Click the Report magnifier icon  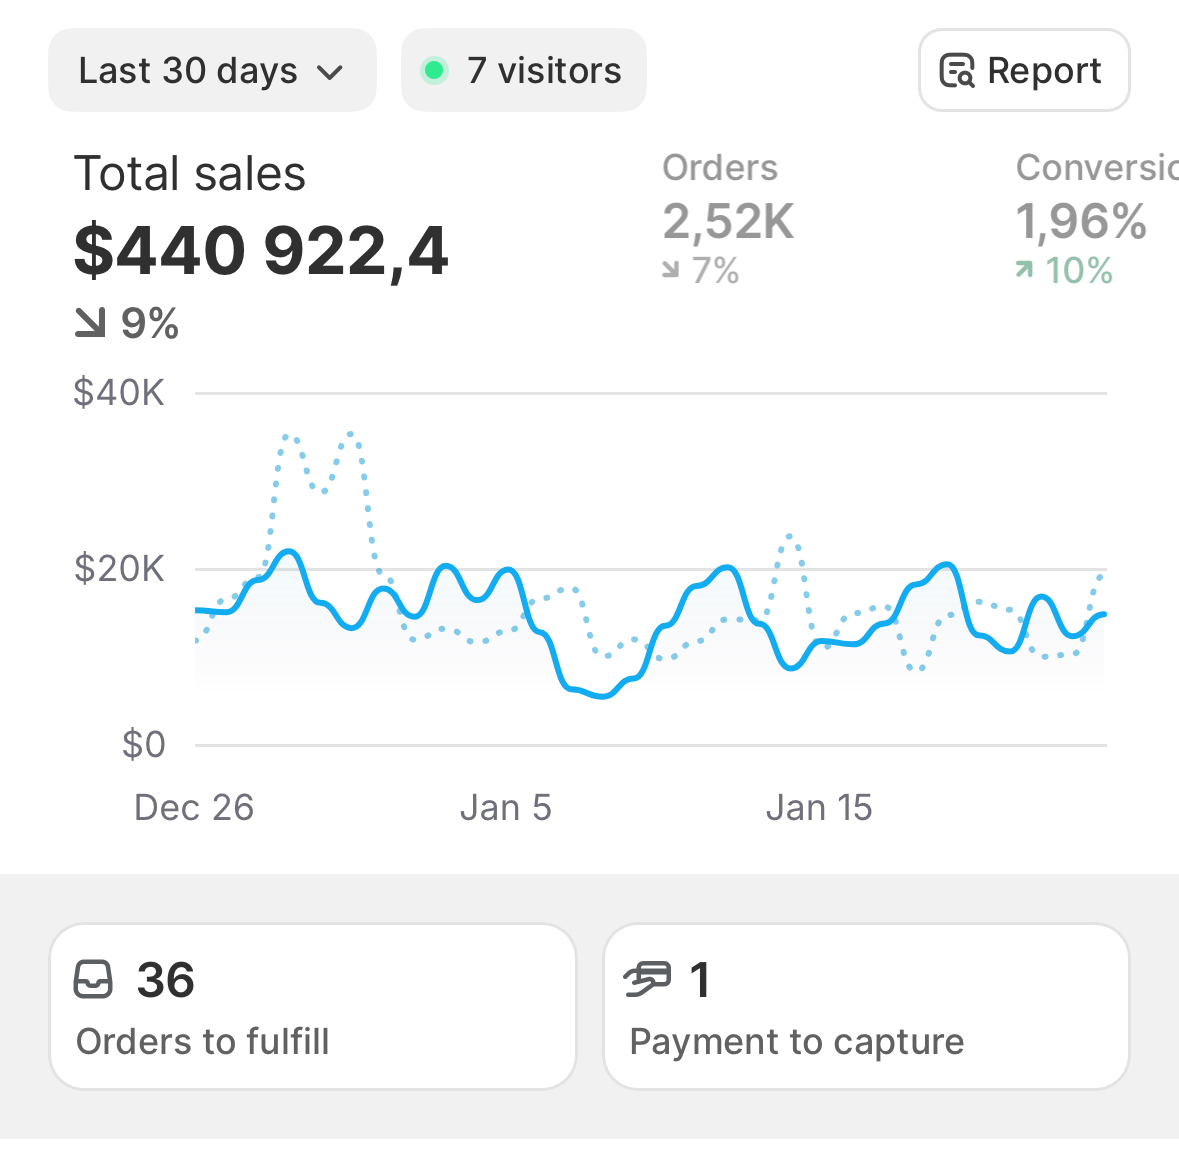(x=957, y=71)
